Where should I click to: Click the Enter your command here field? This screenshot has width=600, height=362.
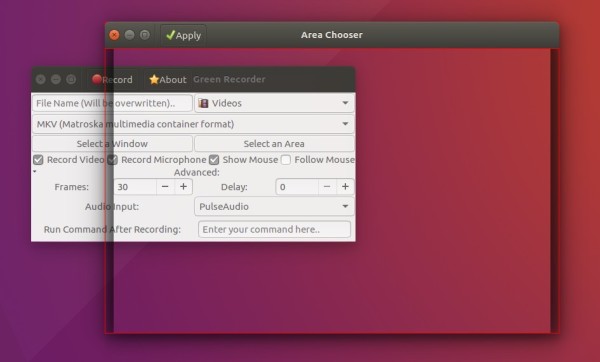(x=274, y=230)
